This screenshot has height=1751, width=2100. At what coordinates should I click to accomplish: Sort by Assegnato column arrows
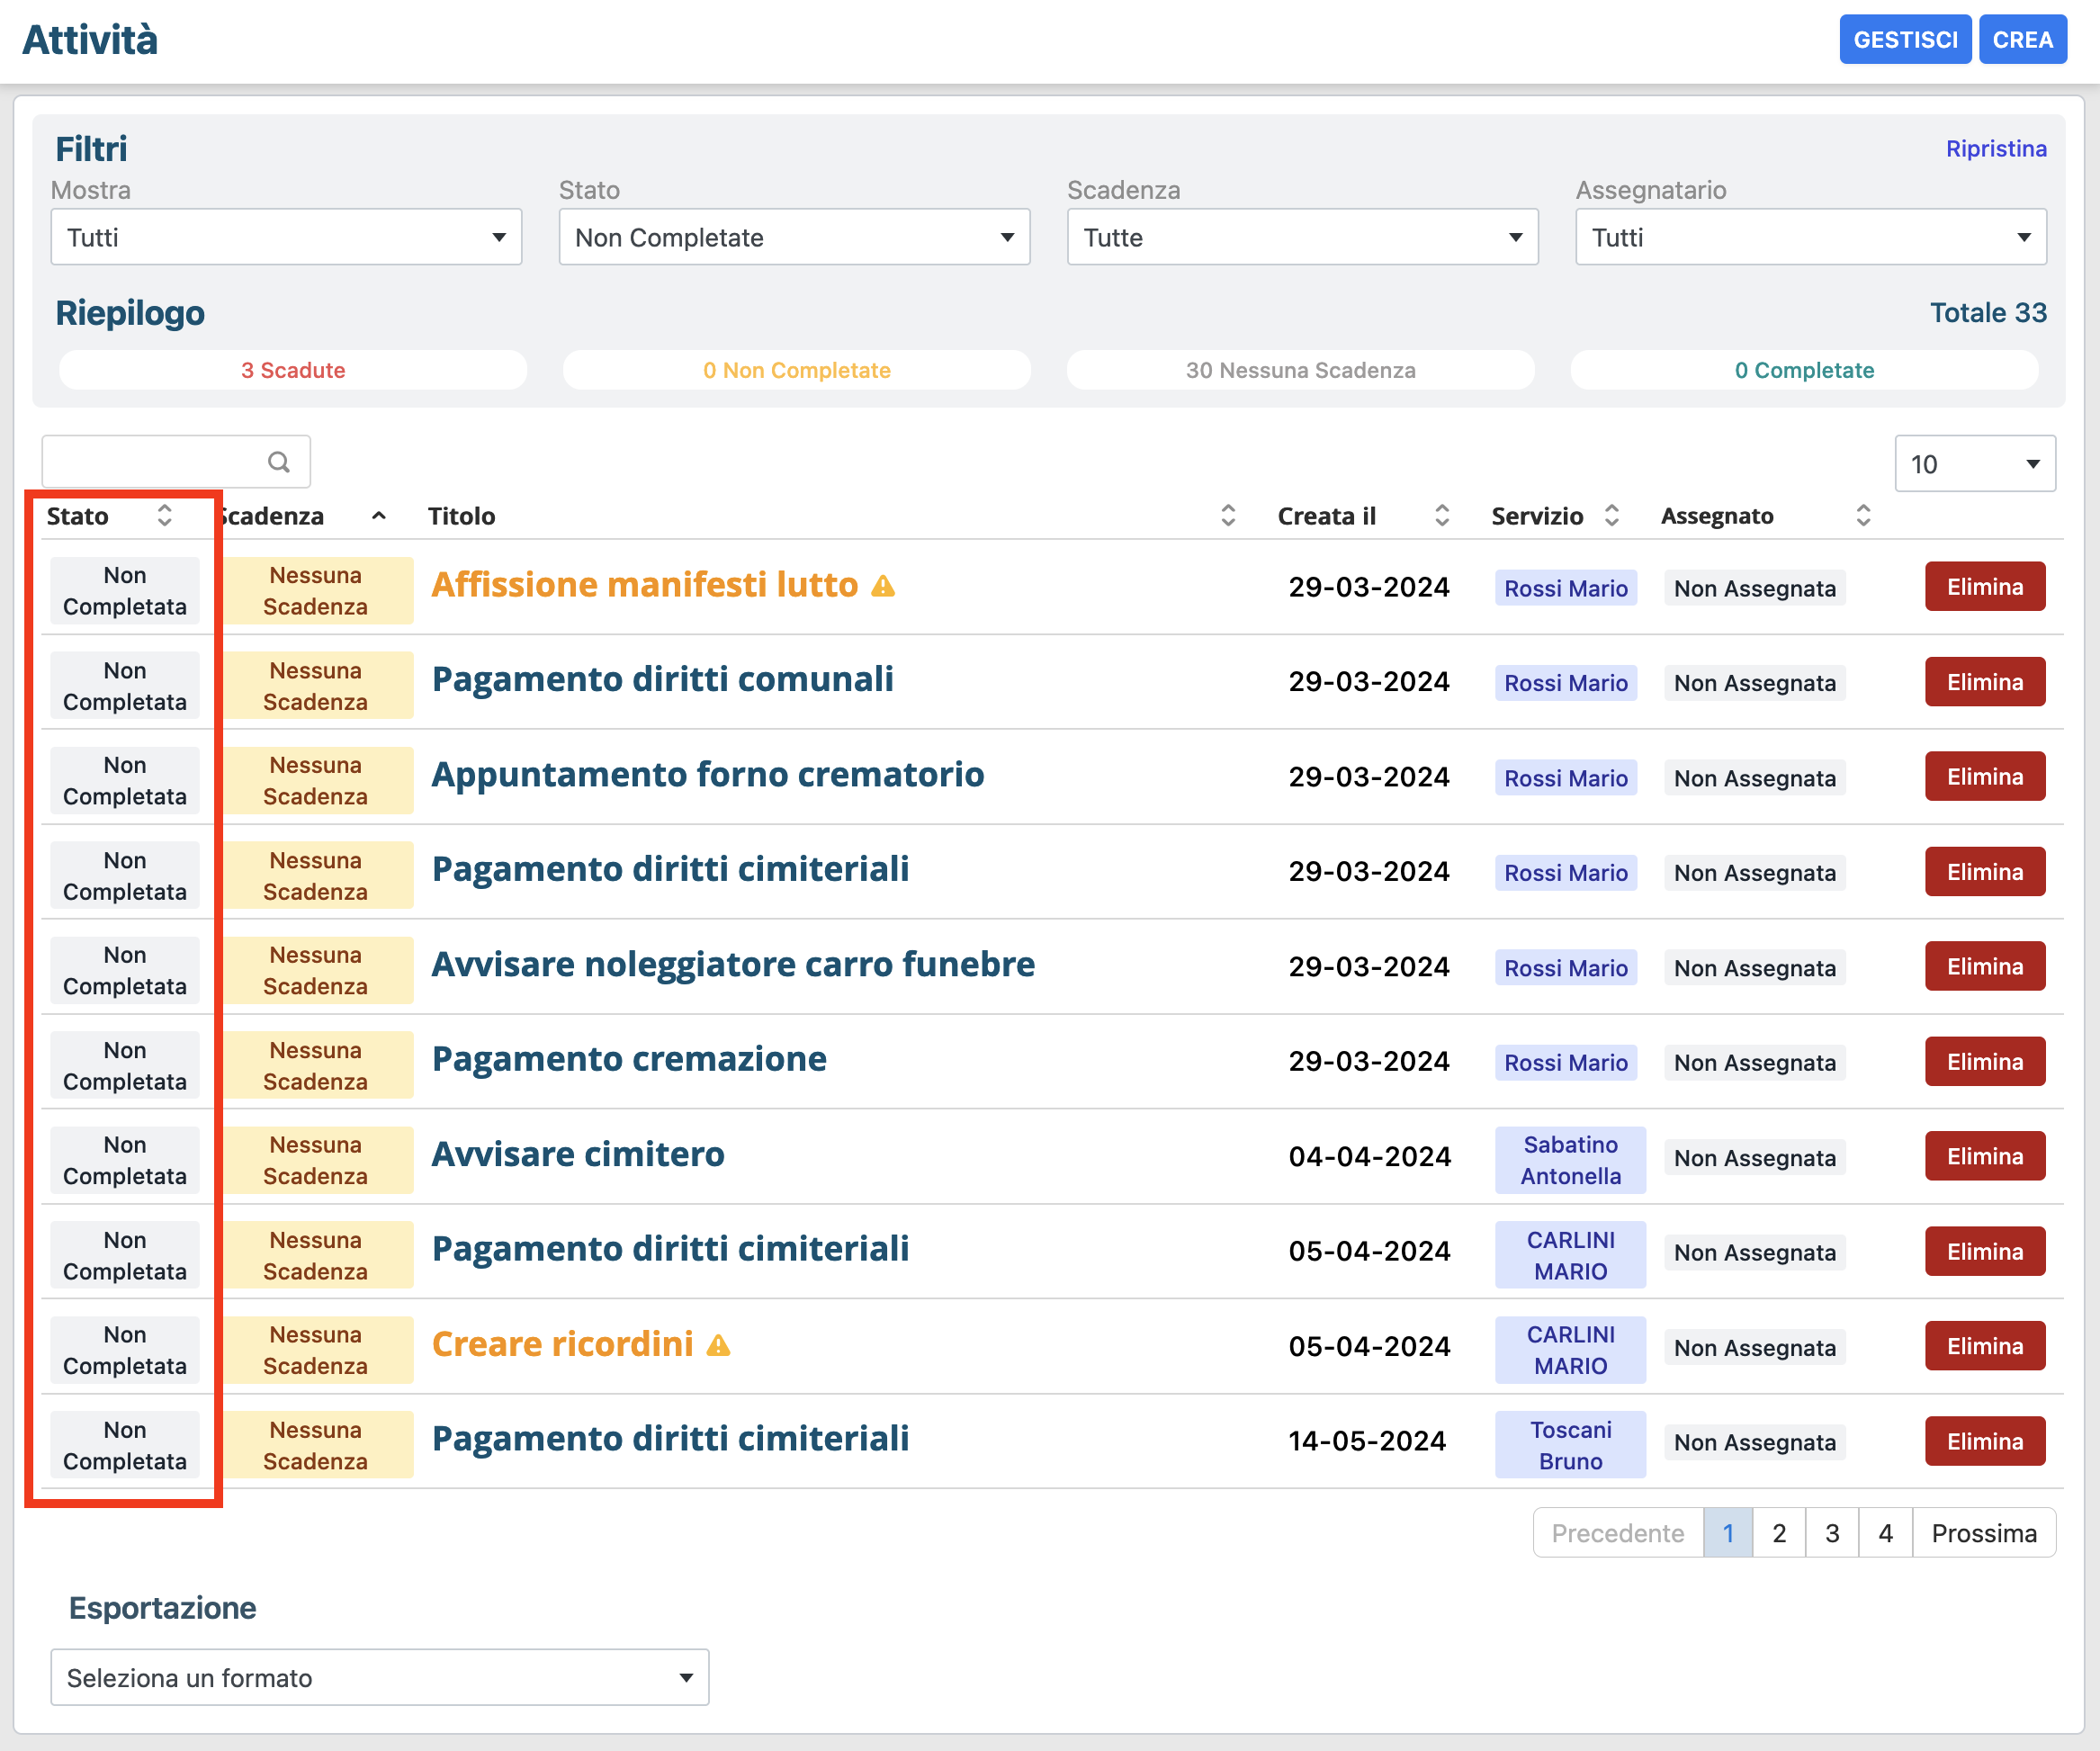click(x=1863, y=516)
